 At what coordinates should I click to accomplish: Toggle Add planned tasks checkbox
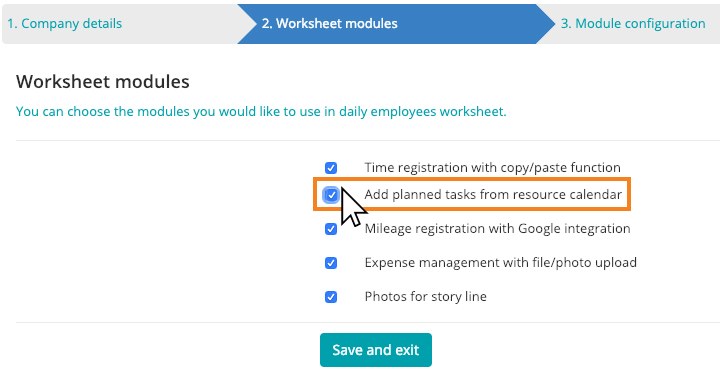point(331,195)
